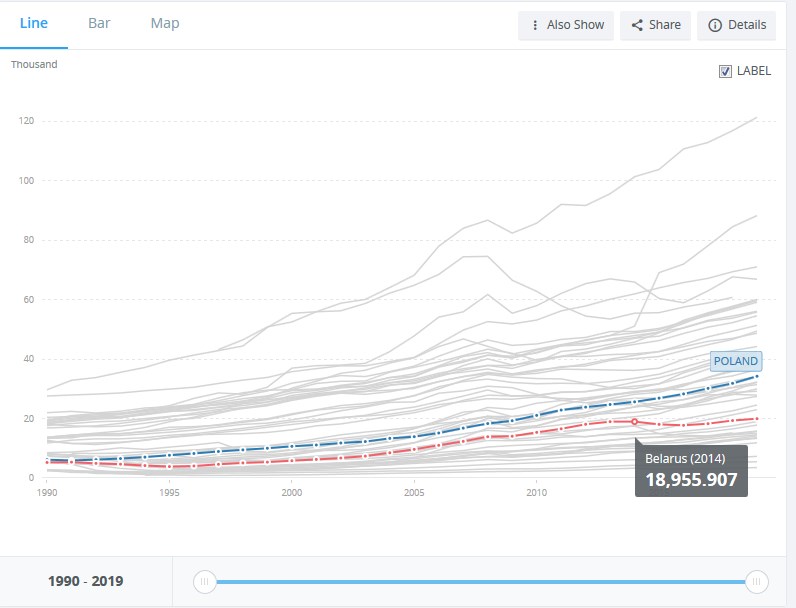The height and width of the screenshot is (608, 796).
Task: Click the 1990 - 2019 range label
Action: click(85, 581)
